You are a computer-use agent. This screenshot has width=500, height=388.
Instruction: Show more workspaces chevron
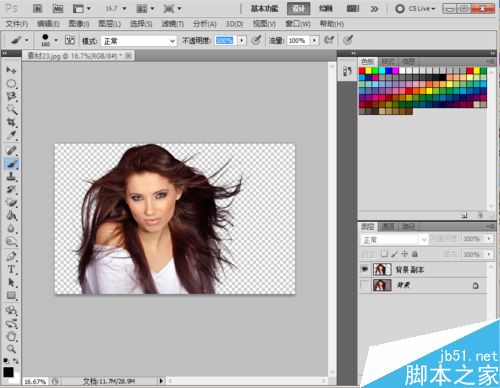pyautogui.click(x=374, y=9)
